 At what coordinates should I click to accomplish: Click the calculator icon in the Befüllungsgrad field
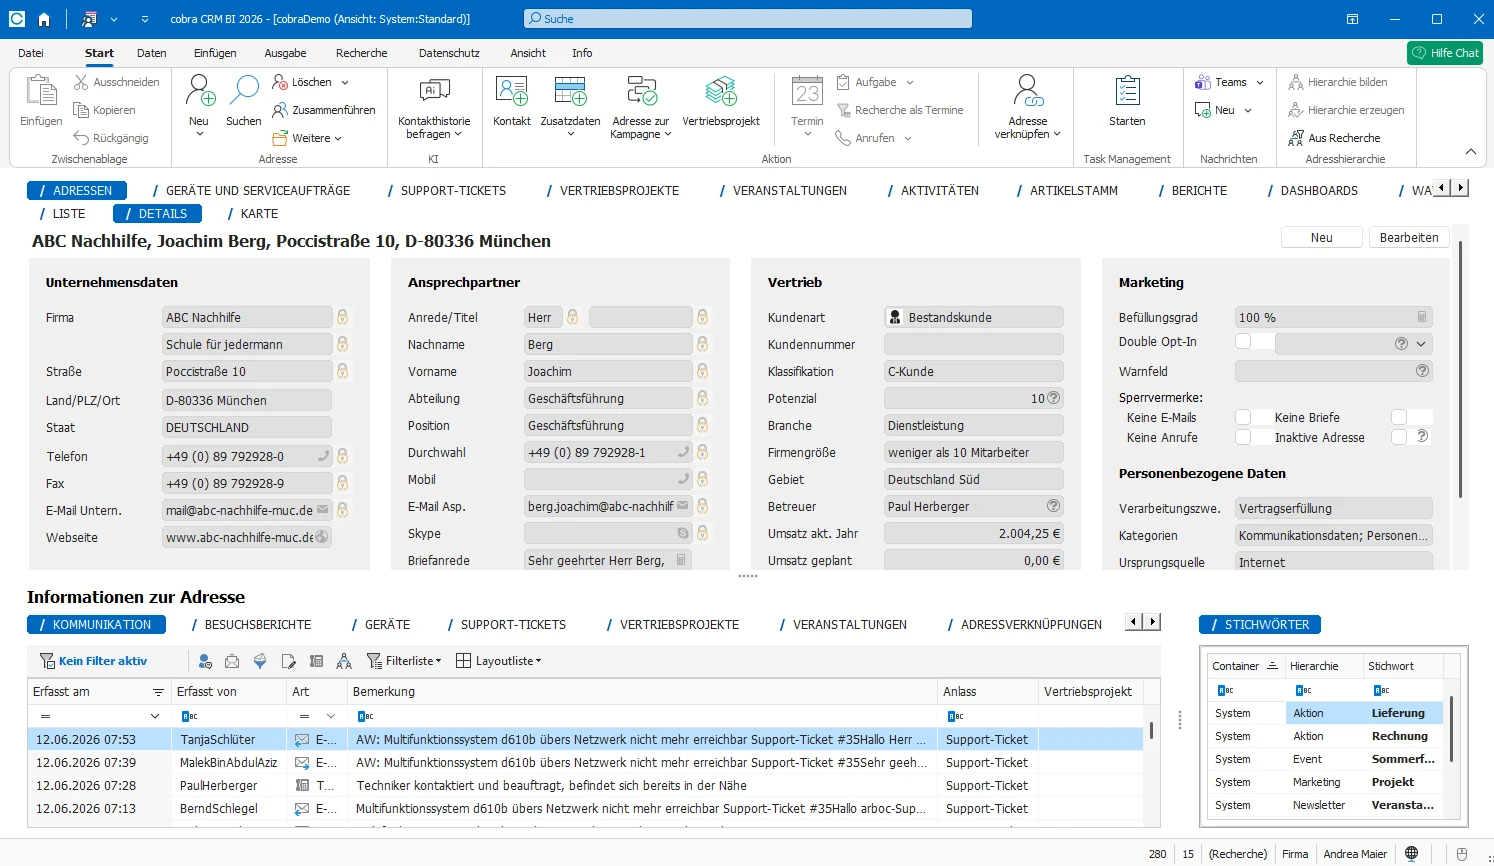pyautogui.click(x=1422, y=317)
